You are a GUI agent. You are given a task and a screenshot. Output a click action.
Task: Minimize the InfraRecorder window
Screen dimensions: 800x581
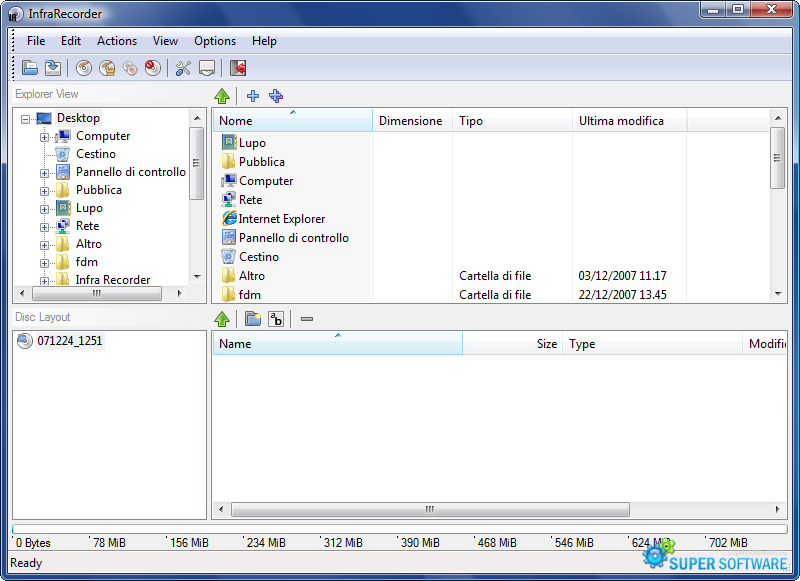(713, 9)
